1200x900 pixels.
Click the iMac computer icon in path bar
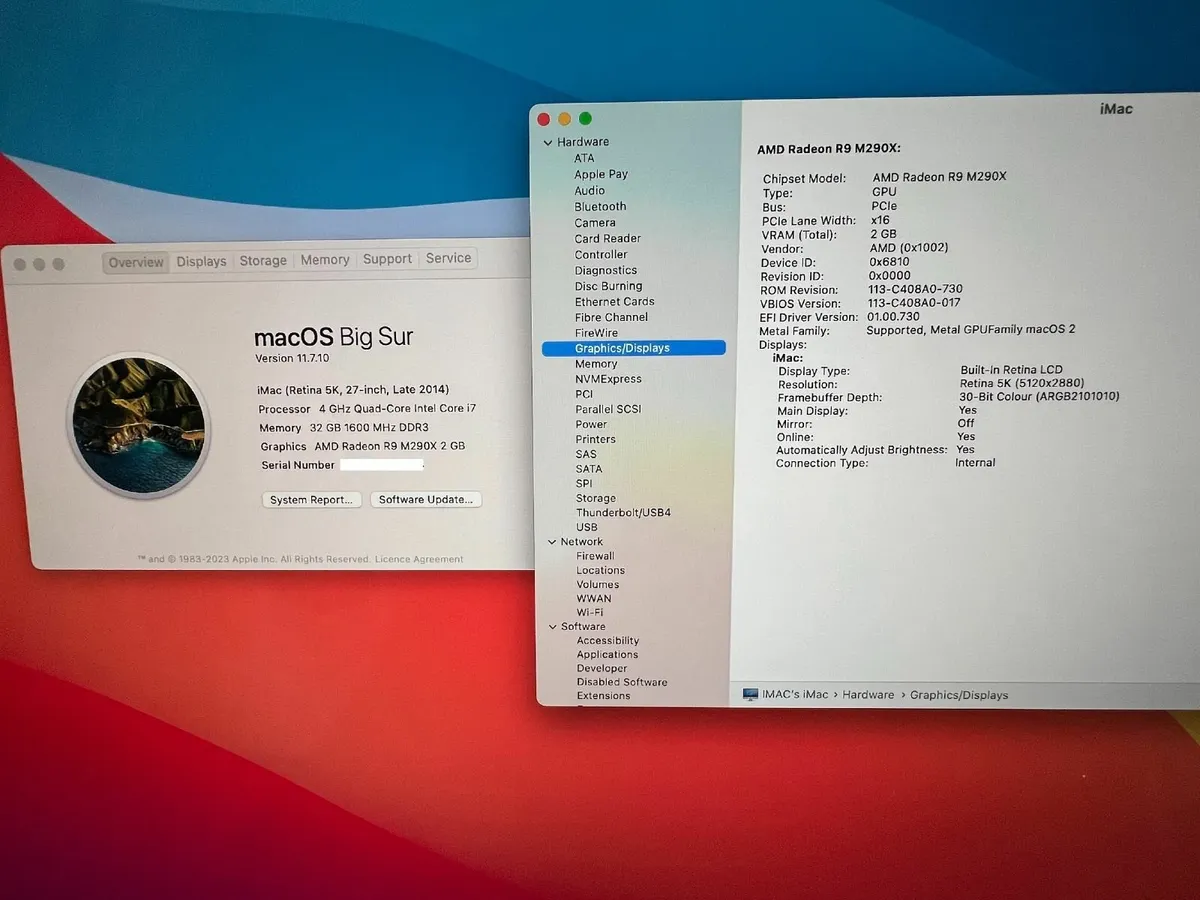tap(751, 694)
